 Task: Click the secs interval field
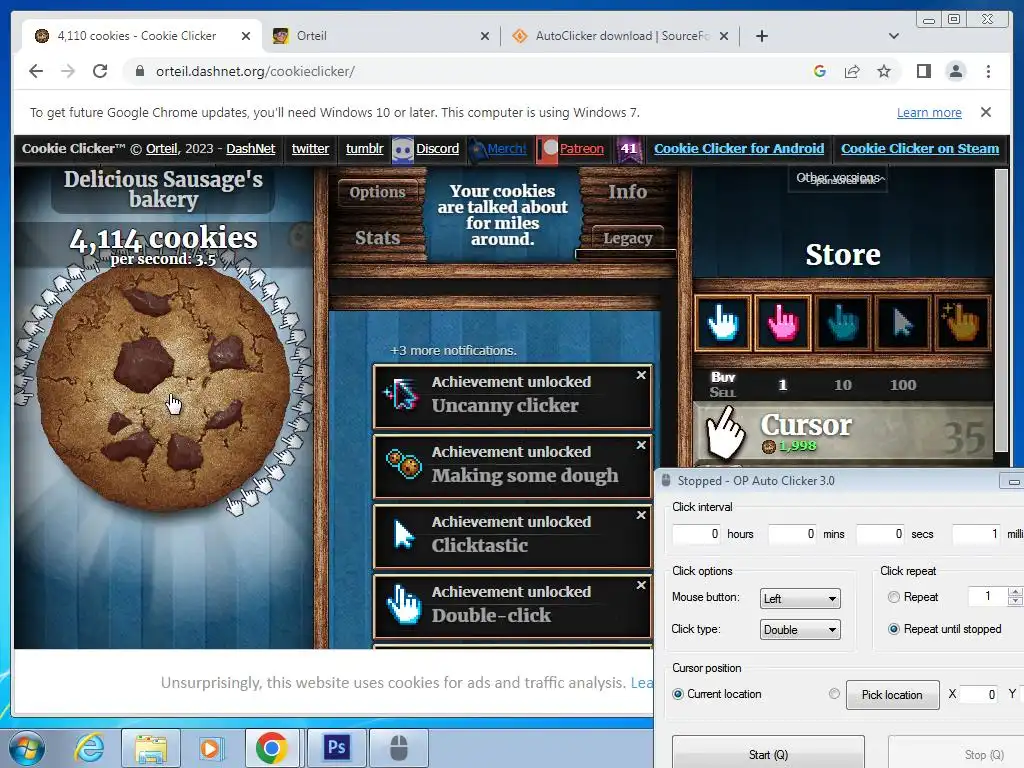click(880, 534)
